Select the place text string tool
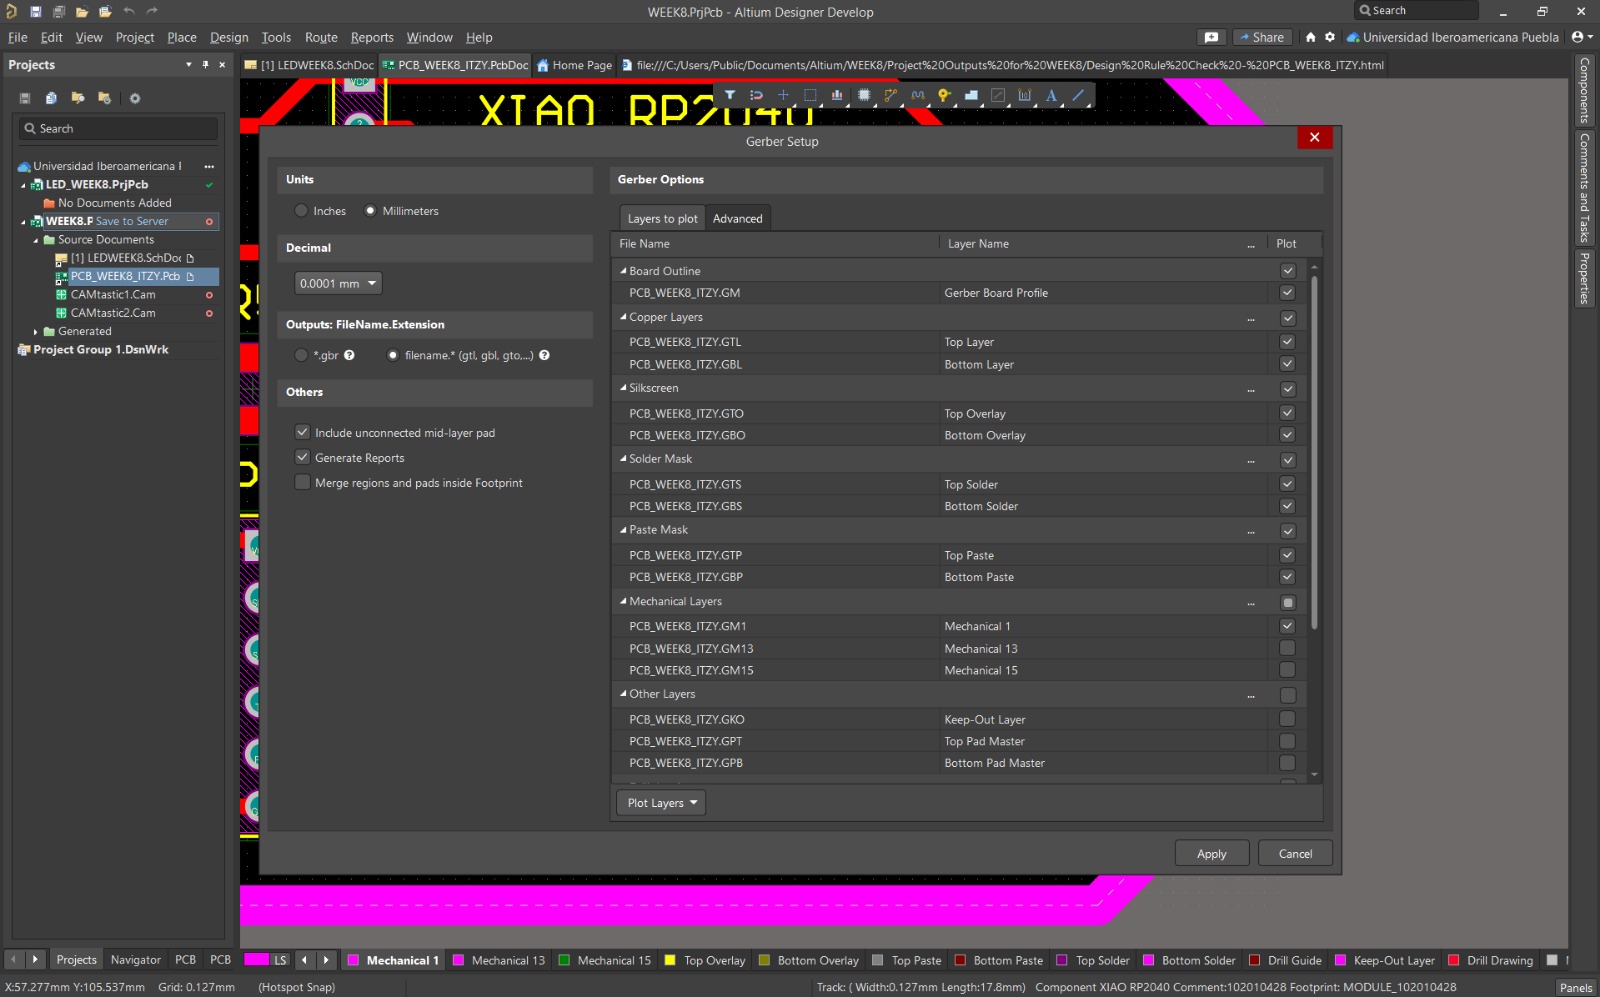The width and height of the screenshot is (1600, 997). click(1051, 96)
